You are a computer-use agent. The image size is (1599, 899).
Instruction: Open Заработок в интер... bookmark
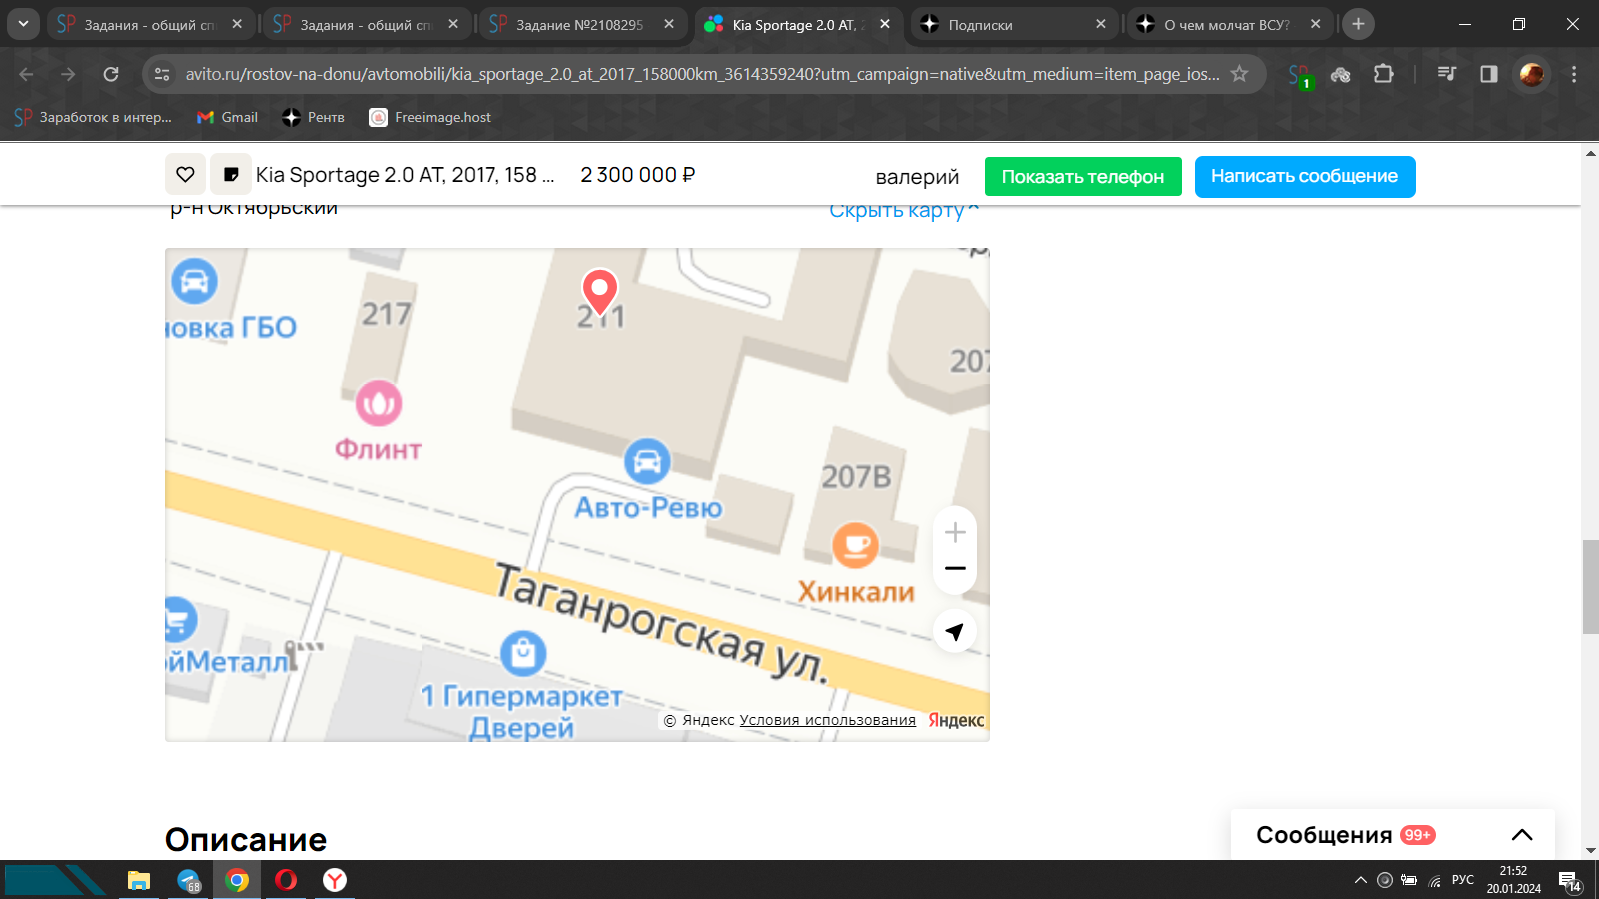click(93, 117)
